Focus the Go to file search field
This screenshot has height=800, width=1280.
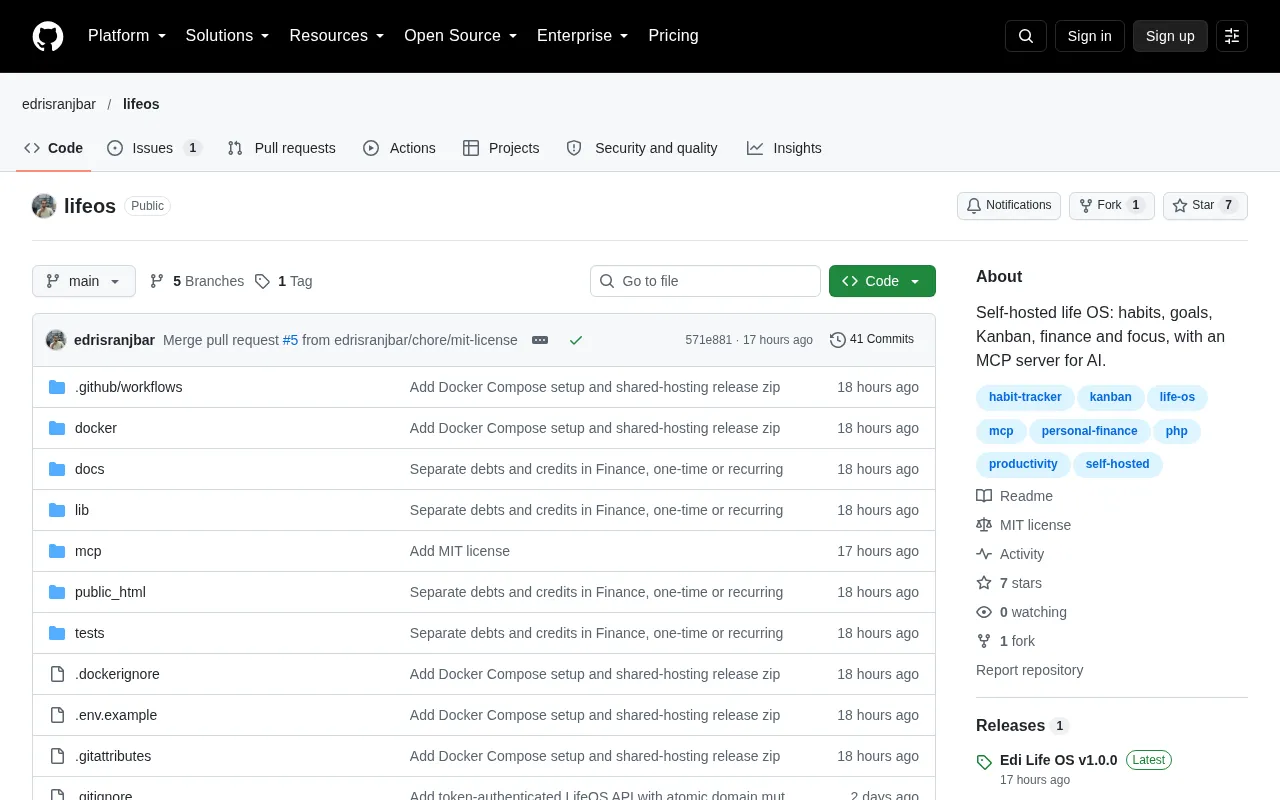(705, 281)
